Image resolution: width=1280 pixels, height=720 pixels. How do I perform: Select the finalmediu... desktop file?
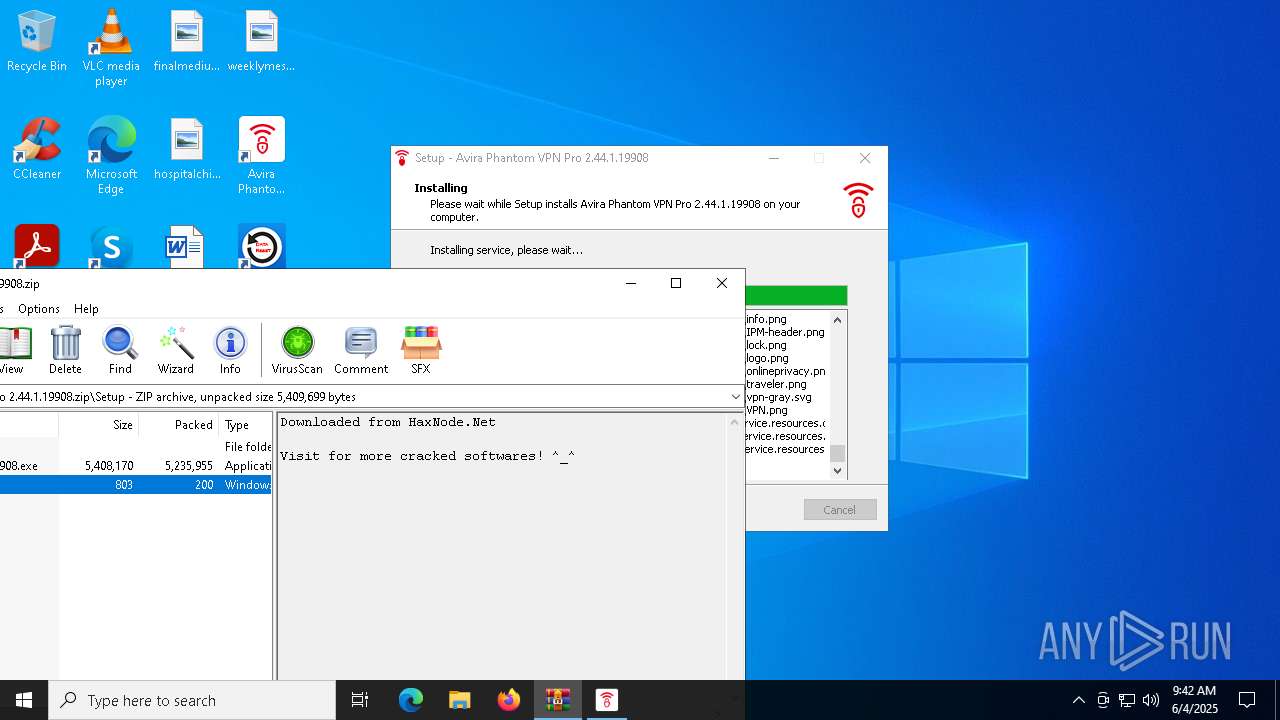[x=187, y=41]
